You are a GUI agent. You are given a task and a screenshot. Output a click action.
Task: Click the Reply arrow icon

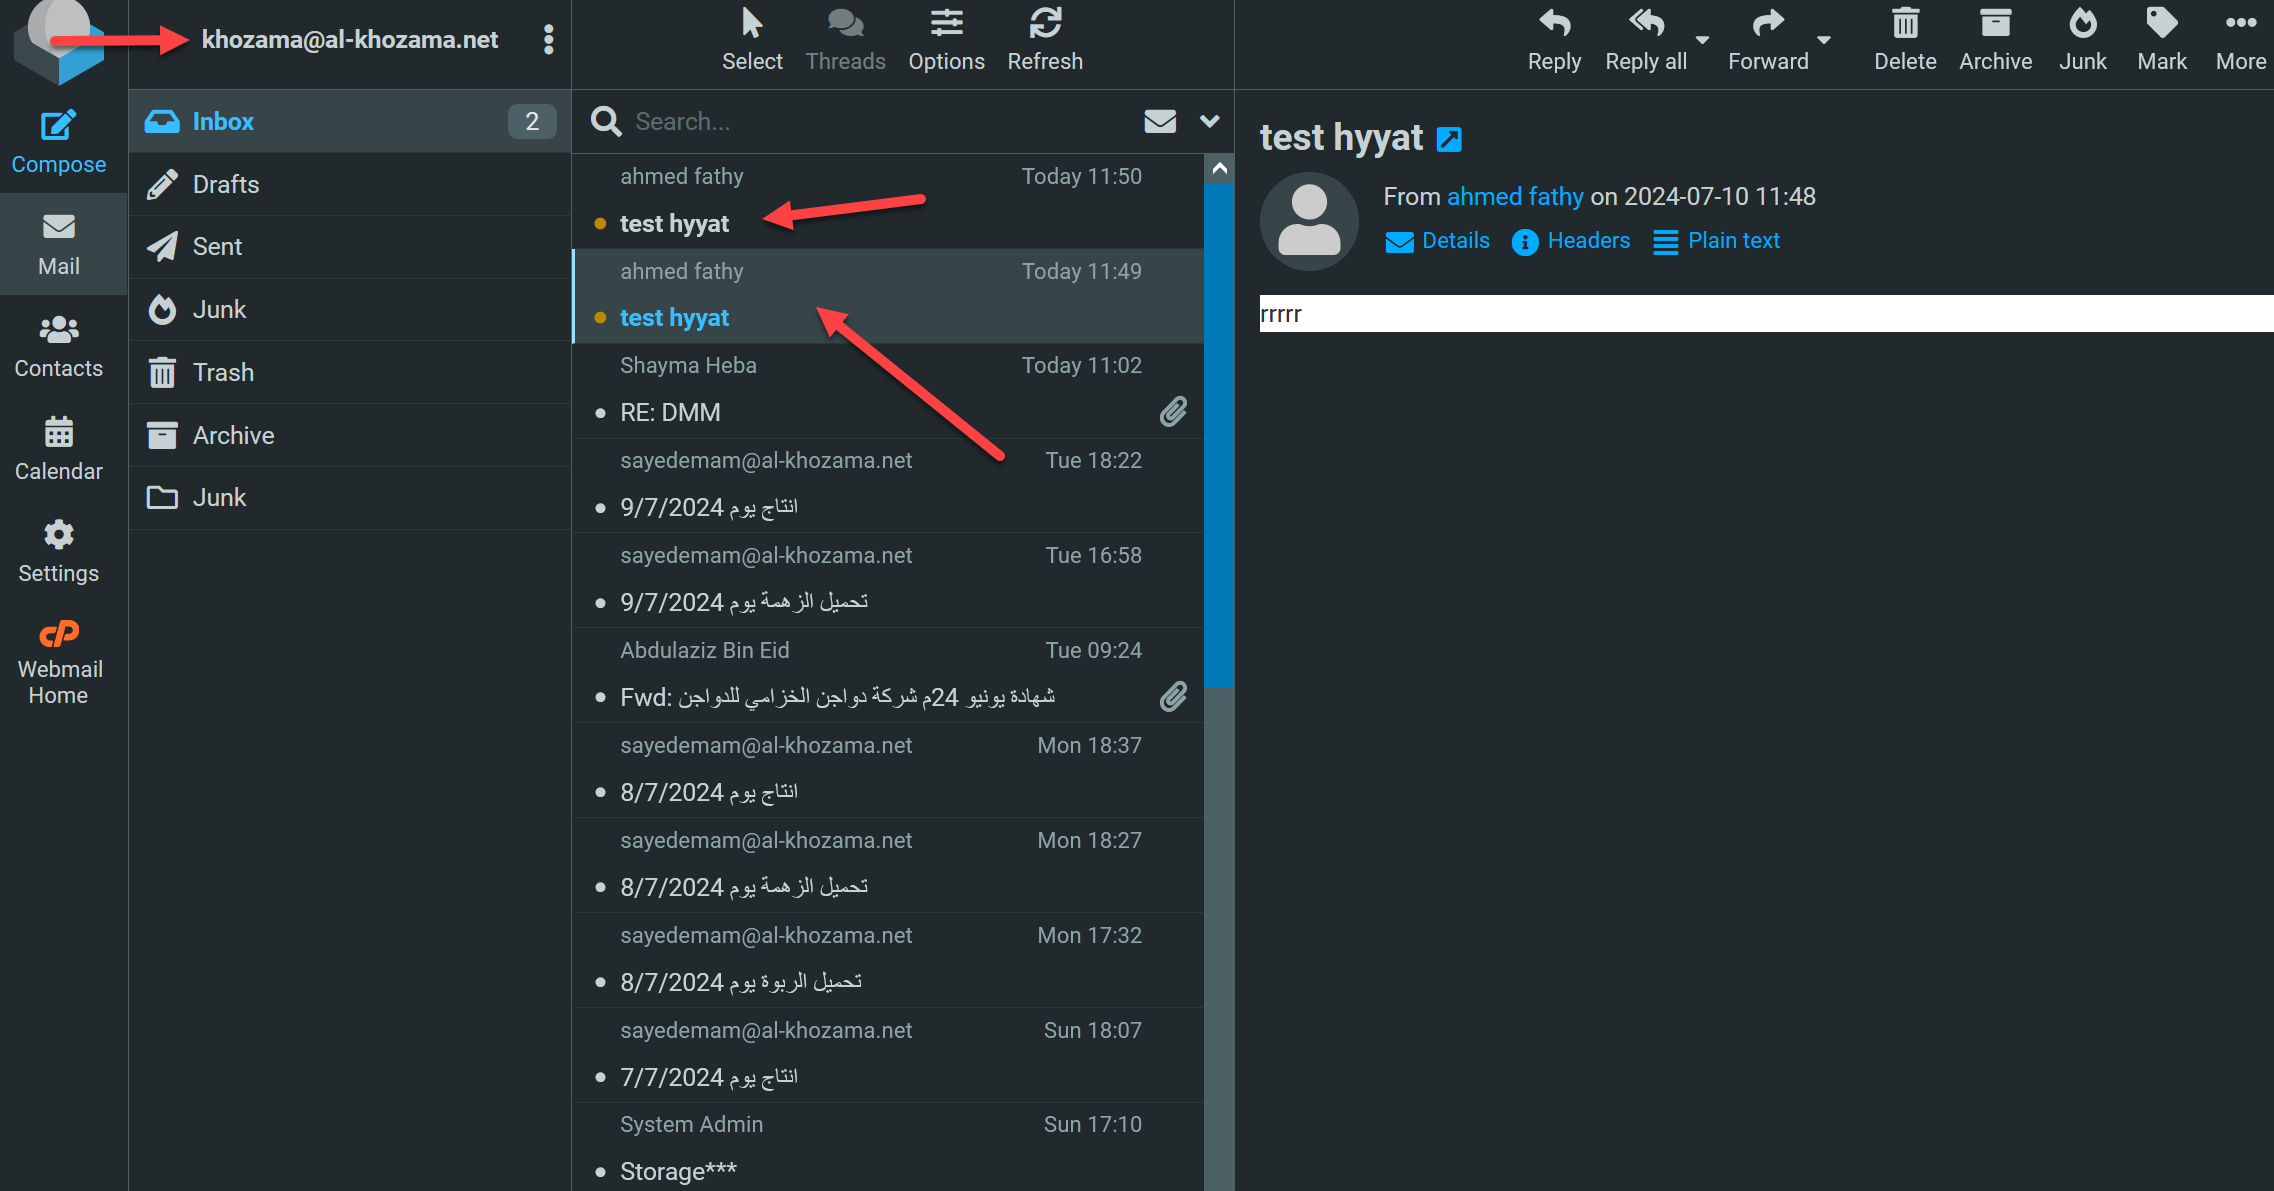(x=1553, y=24)
